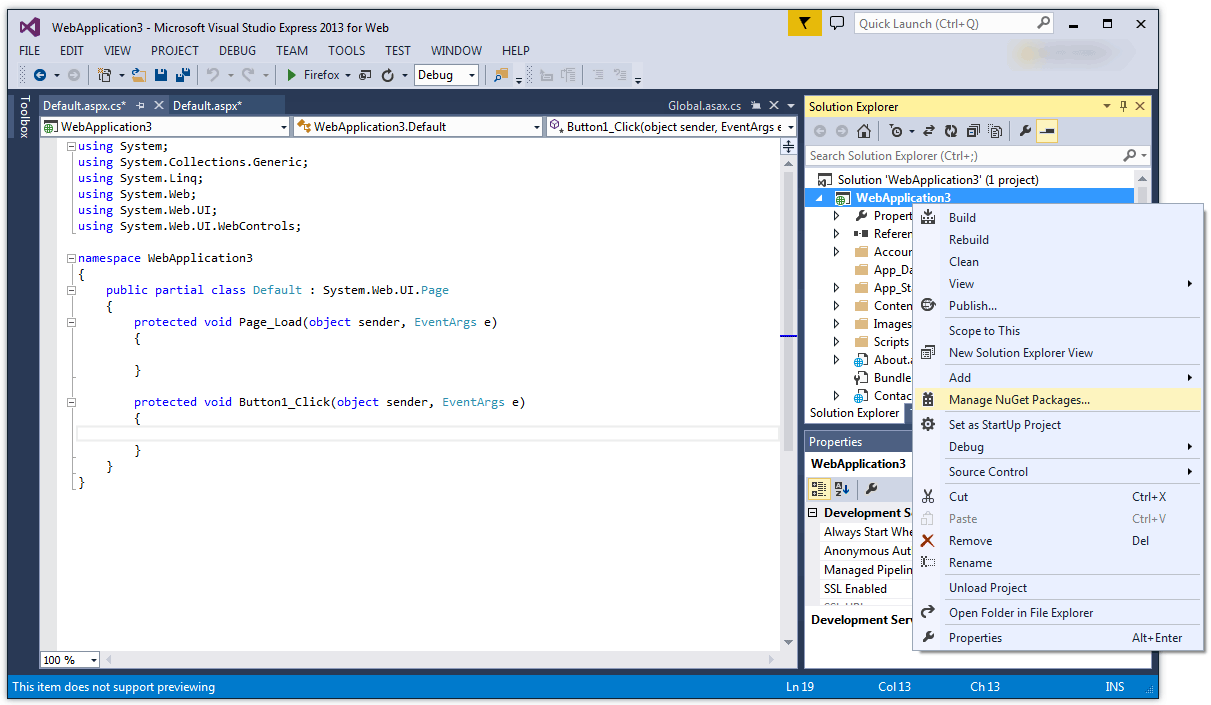Open the Button1_Click member dropdown

[791, 127]
